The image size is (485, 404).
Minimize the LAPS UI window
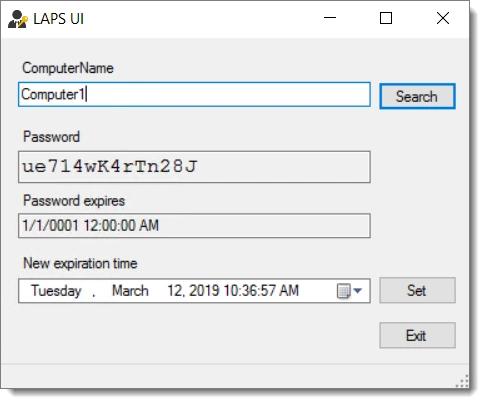pos(330,18)
